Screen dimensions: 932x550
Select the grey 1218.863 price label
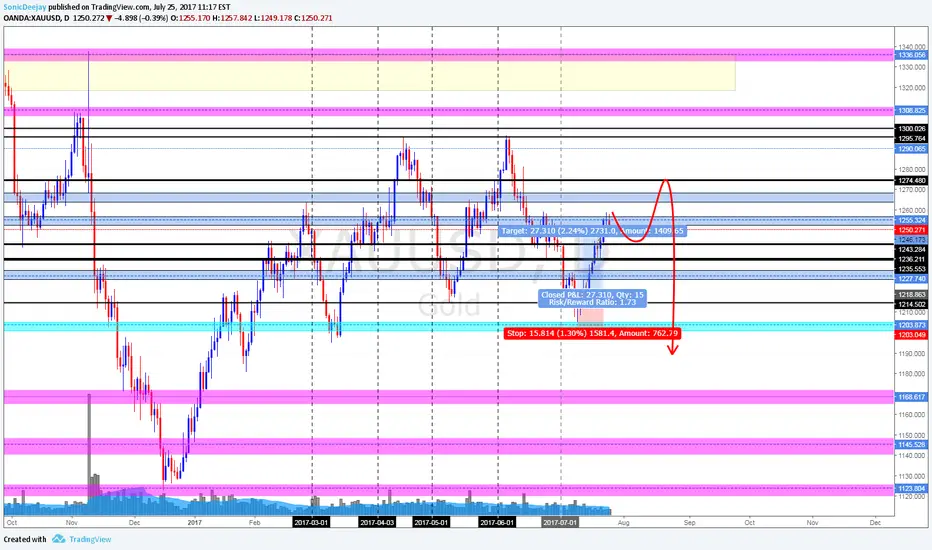click(911, 294)
